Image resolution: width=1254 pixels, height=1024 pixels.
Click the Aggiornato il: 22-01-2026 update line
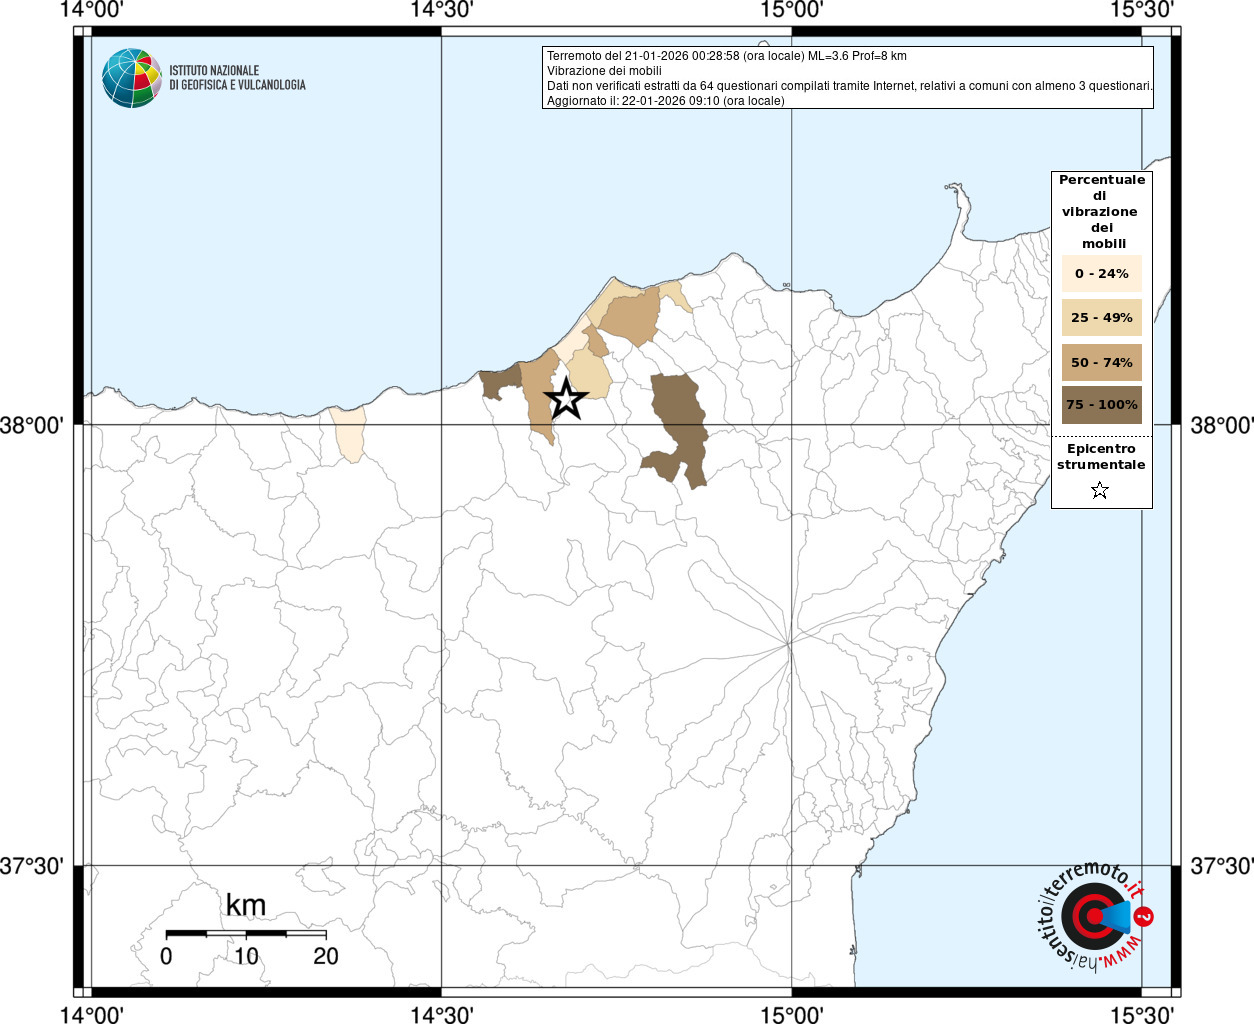666,101
